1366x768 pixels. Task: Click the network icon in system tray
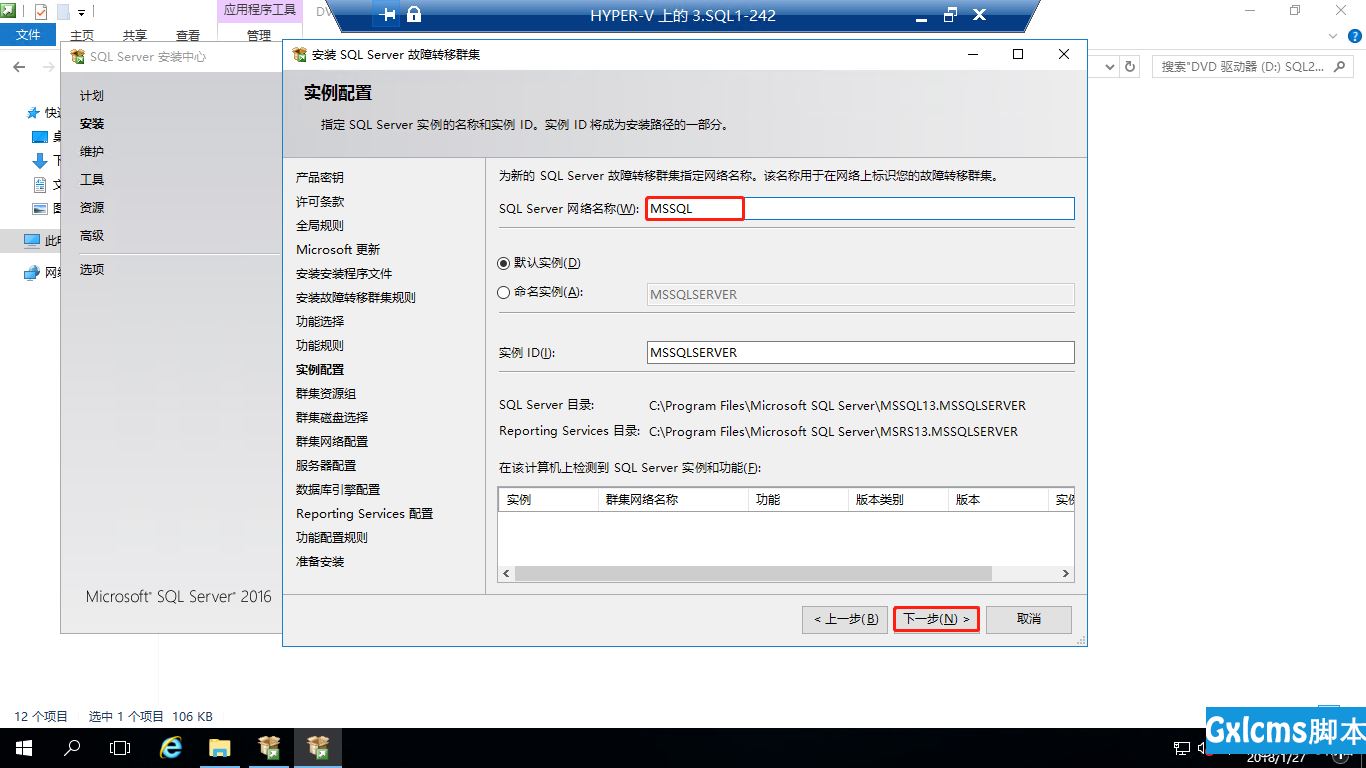[x=1182, y=748]
